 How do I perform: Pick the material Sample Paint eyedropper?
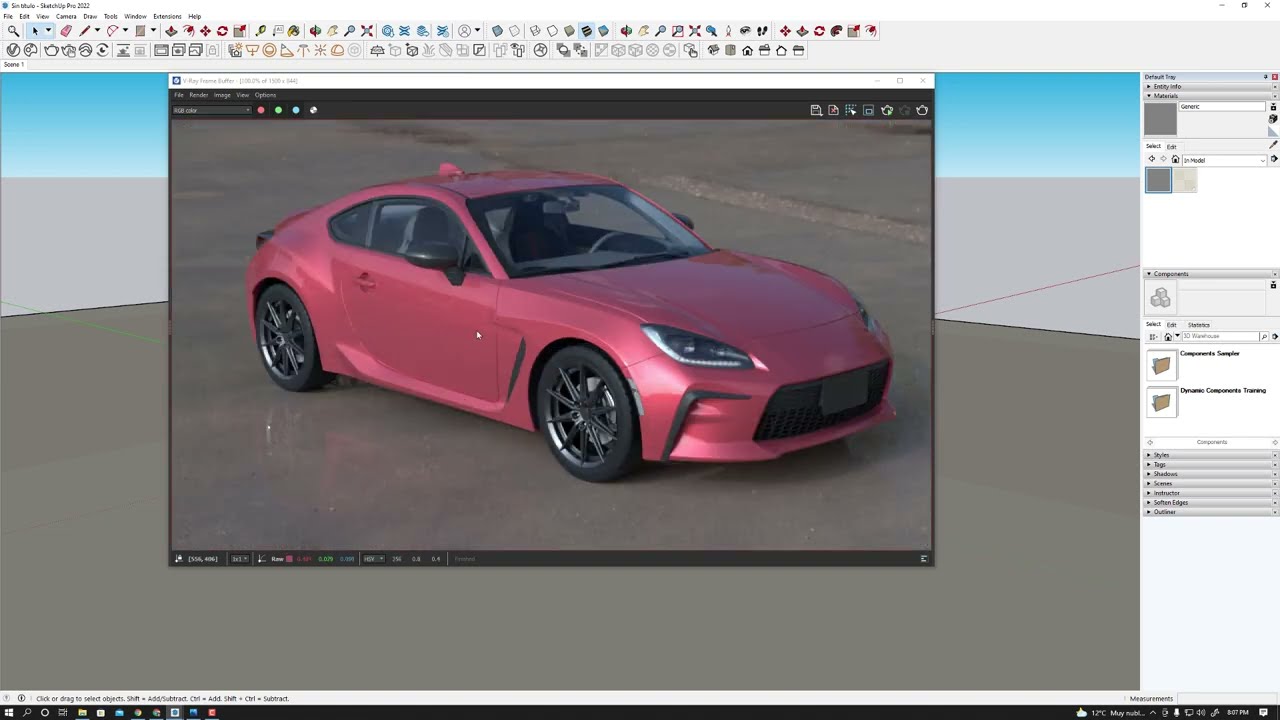coord(1273,145)
